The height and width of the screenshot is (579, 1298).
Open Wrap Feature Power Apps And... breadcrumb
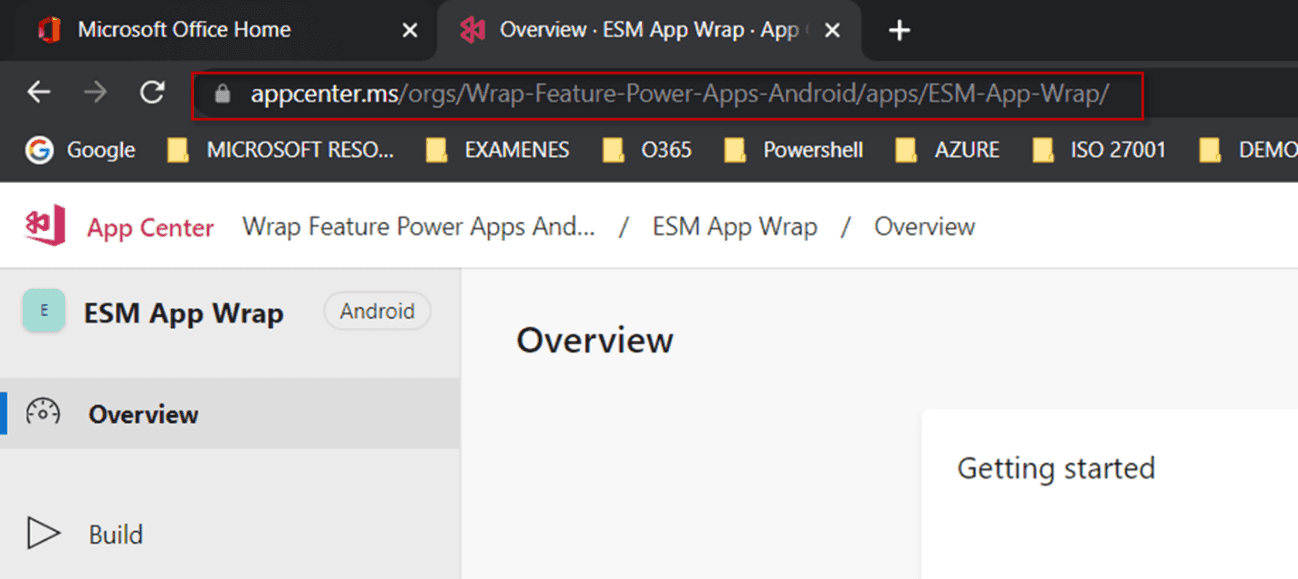point(419,227)
